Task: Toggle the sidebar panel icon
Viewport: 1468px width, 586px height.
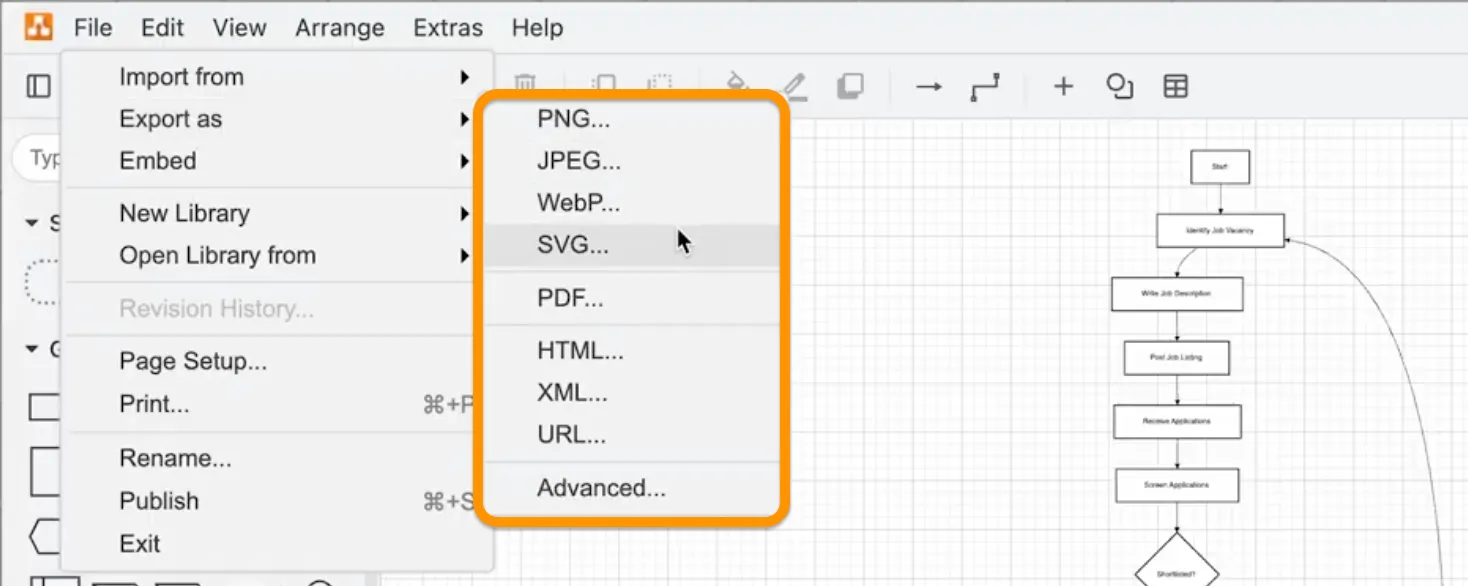Action: coord(38,86)
